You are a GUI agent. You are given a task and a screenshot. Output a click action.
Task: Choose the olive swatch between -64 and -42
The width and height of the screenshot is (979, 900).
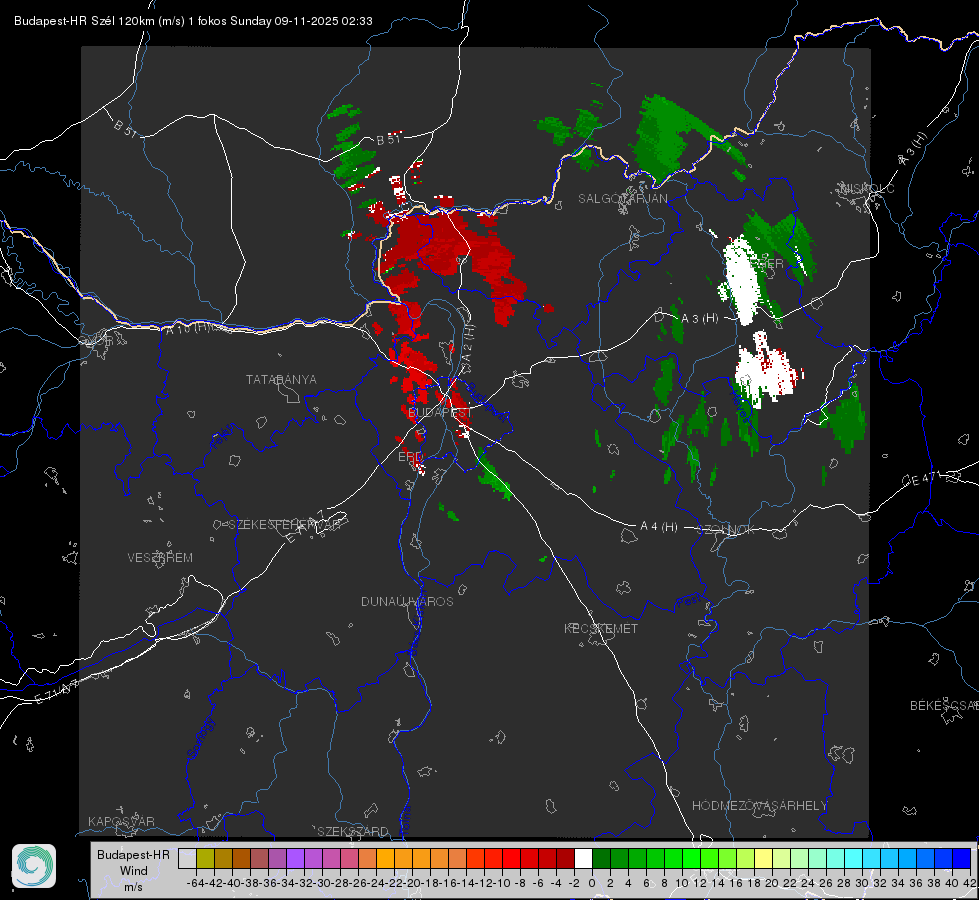point(205,858)
